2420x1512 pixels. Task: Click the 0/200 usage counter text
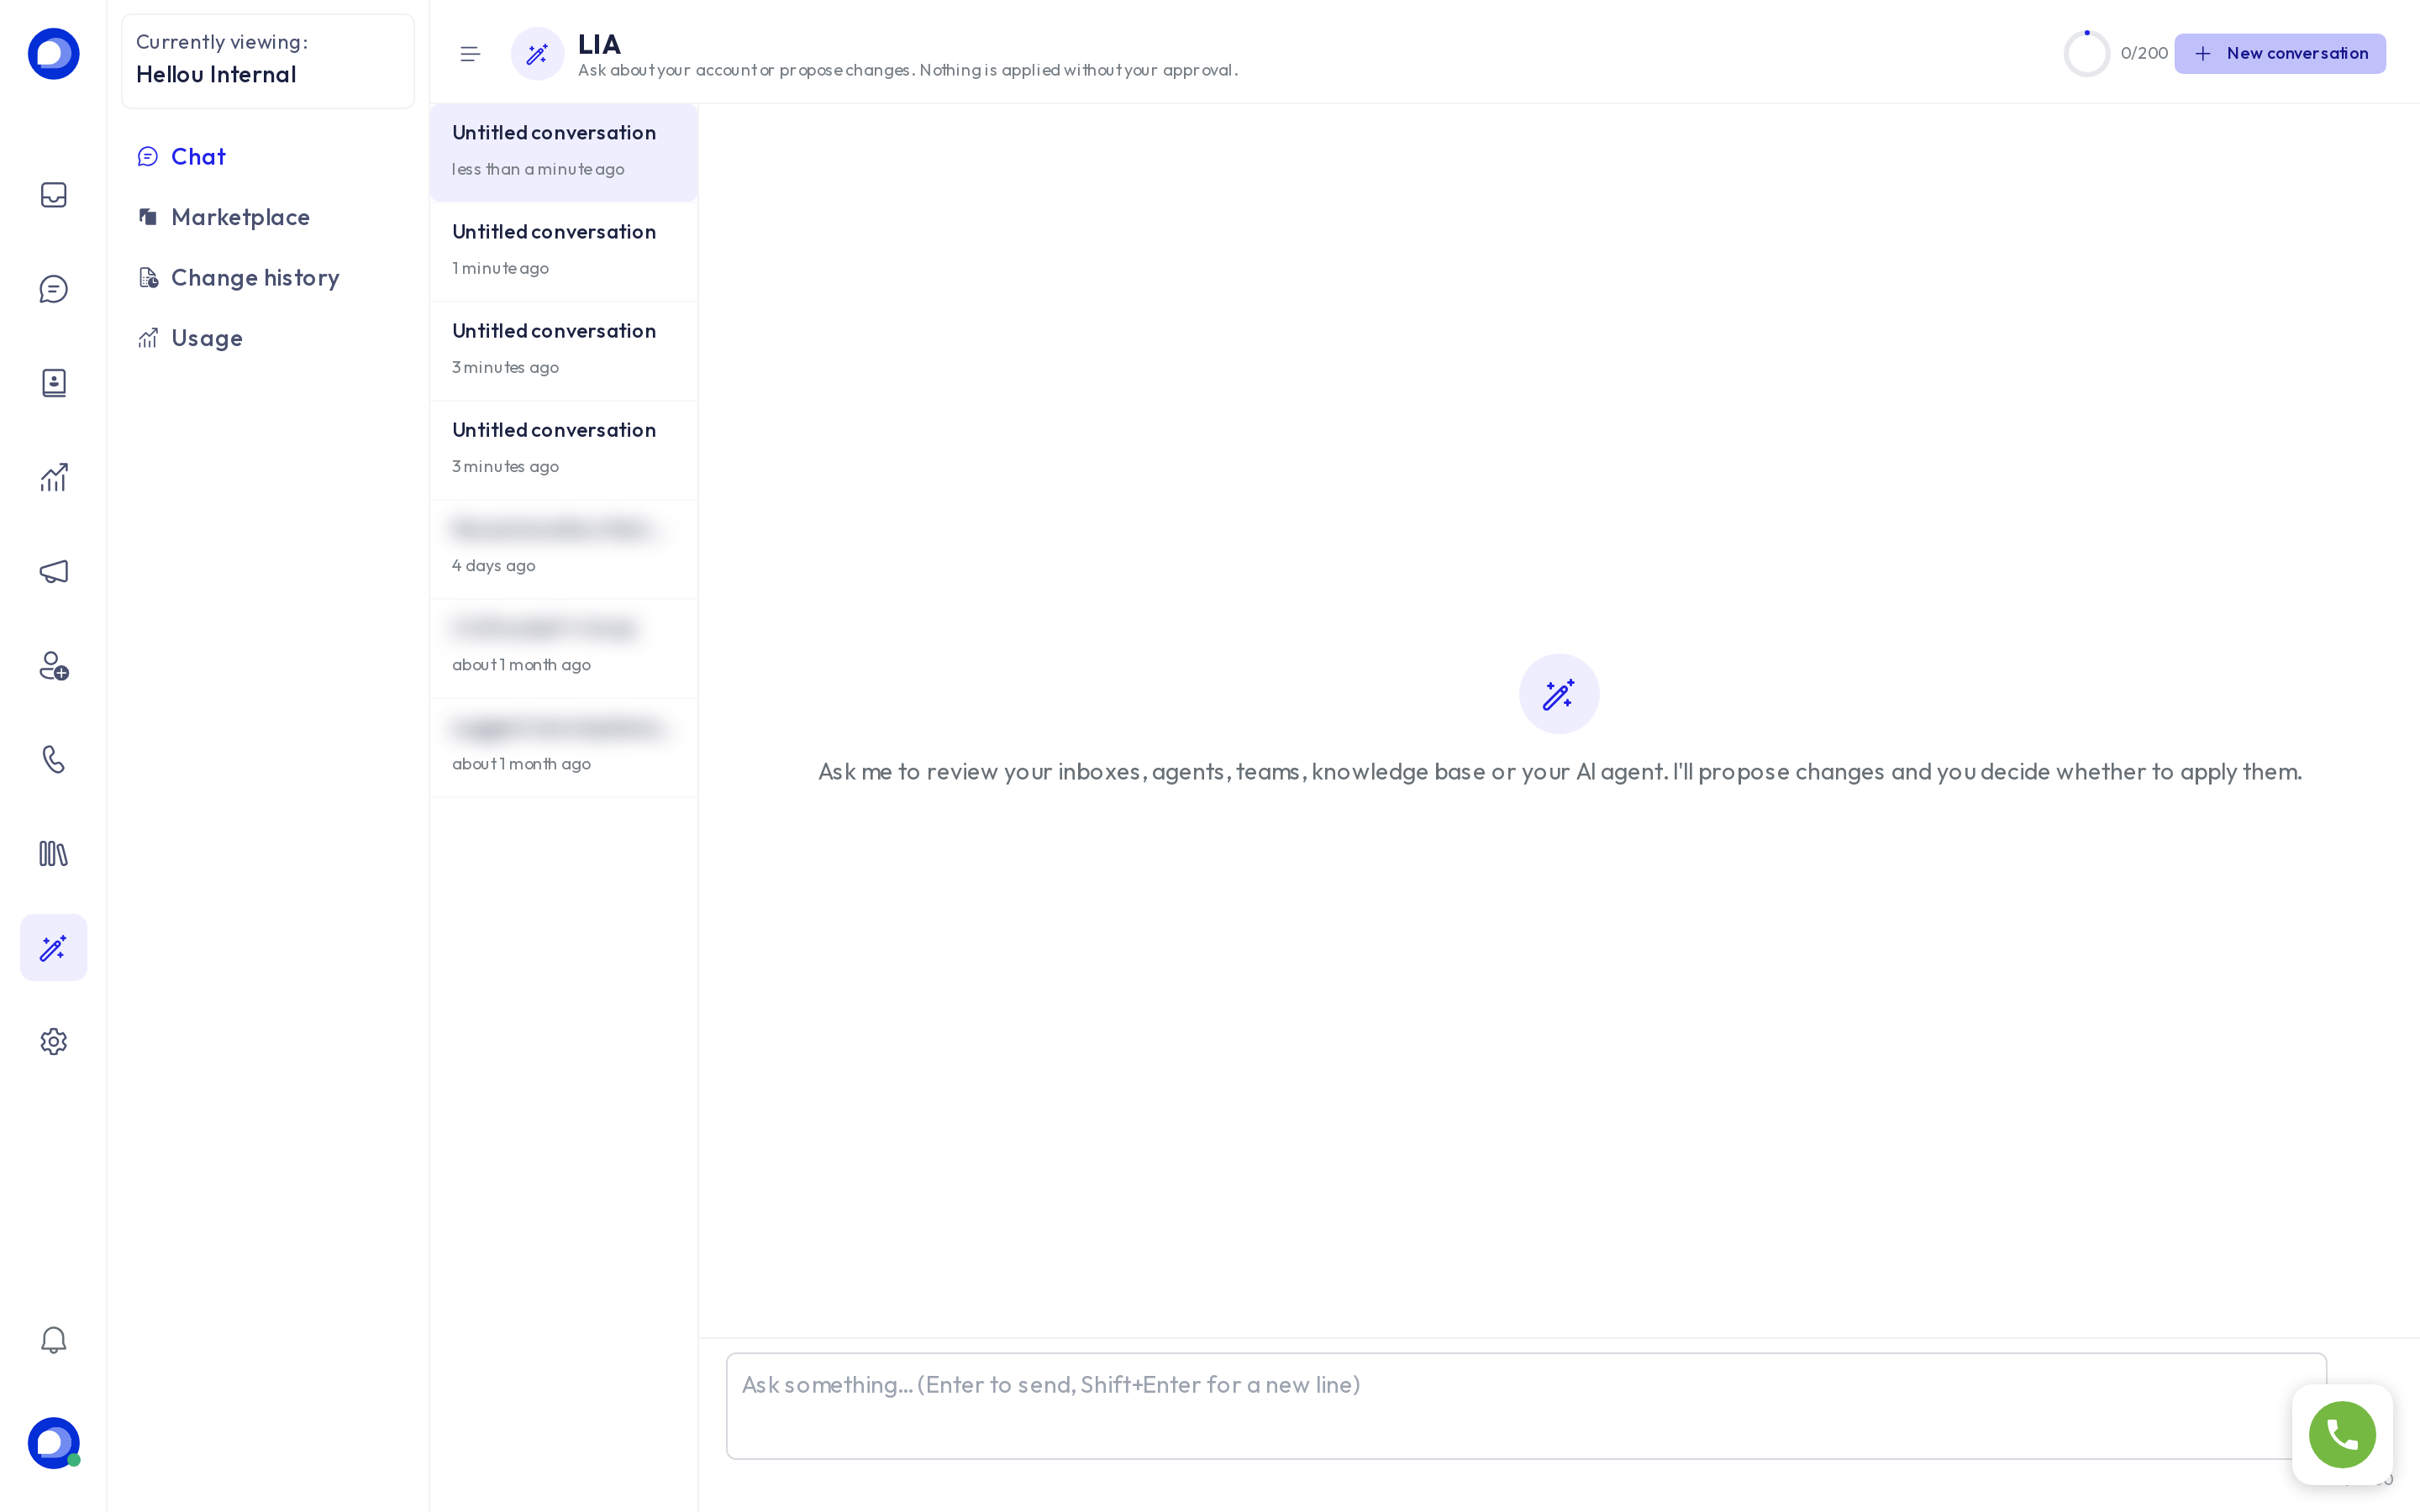[2144, 54]
